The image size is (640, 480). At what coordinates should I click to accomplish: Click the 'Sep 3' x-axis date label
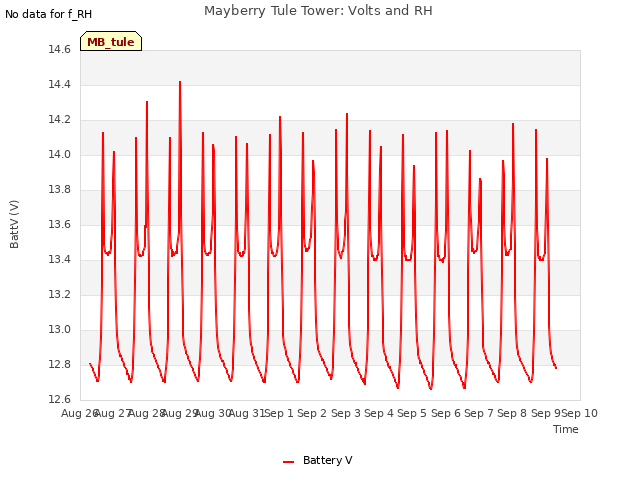tap(346, 413)
